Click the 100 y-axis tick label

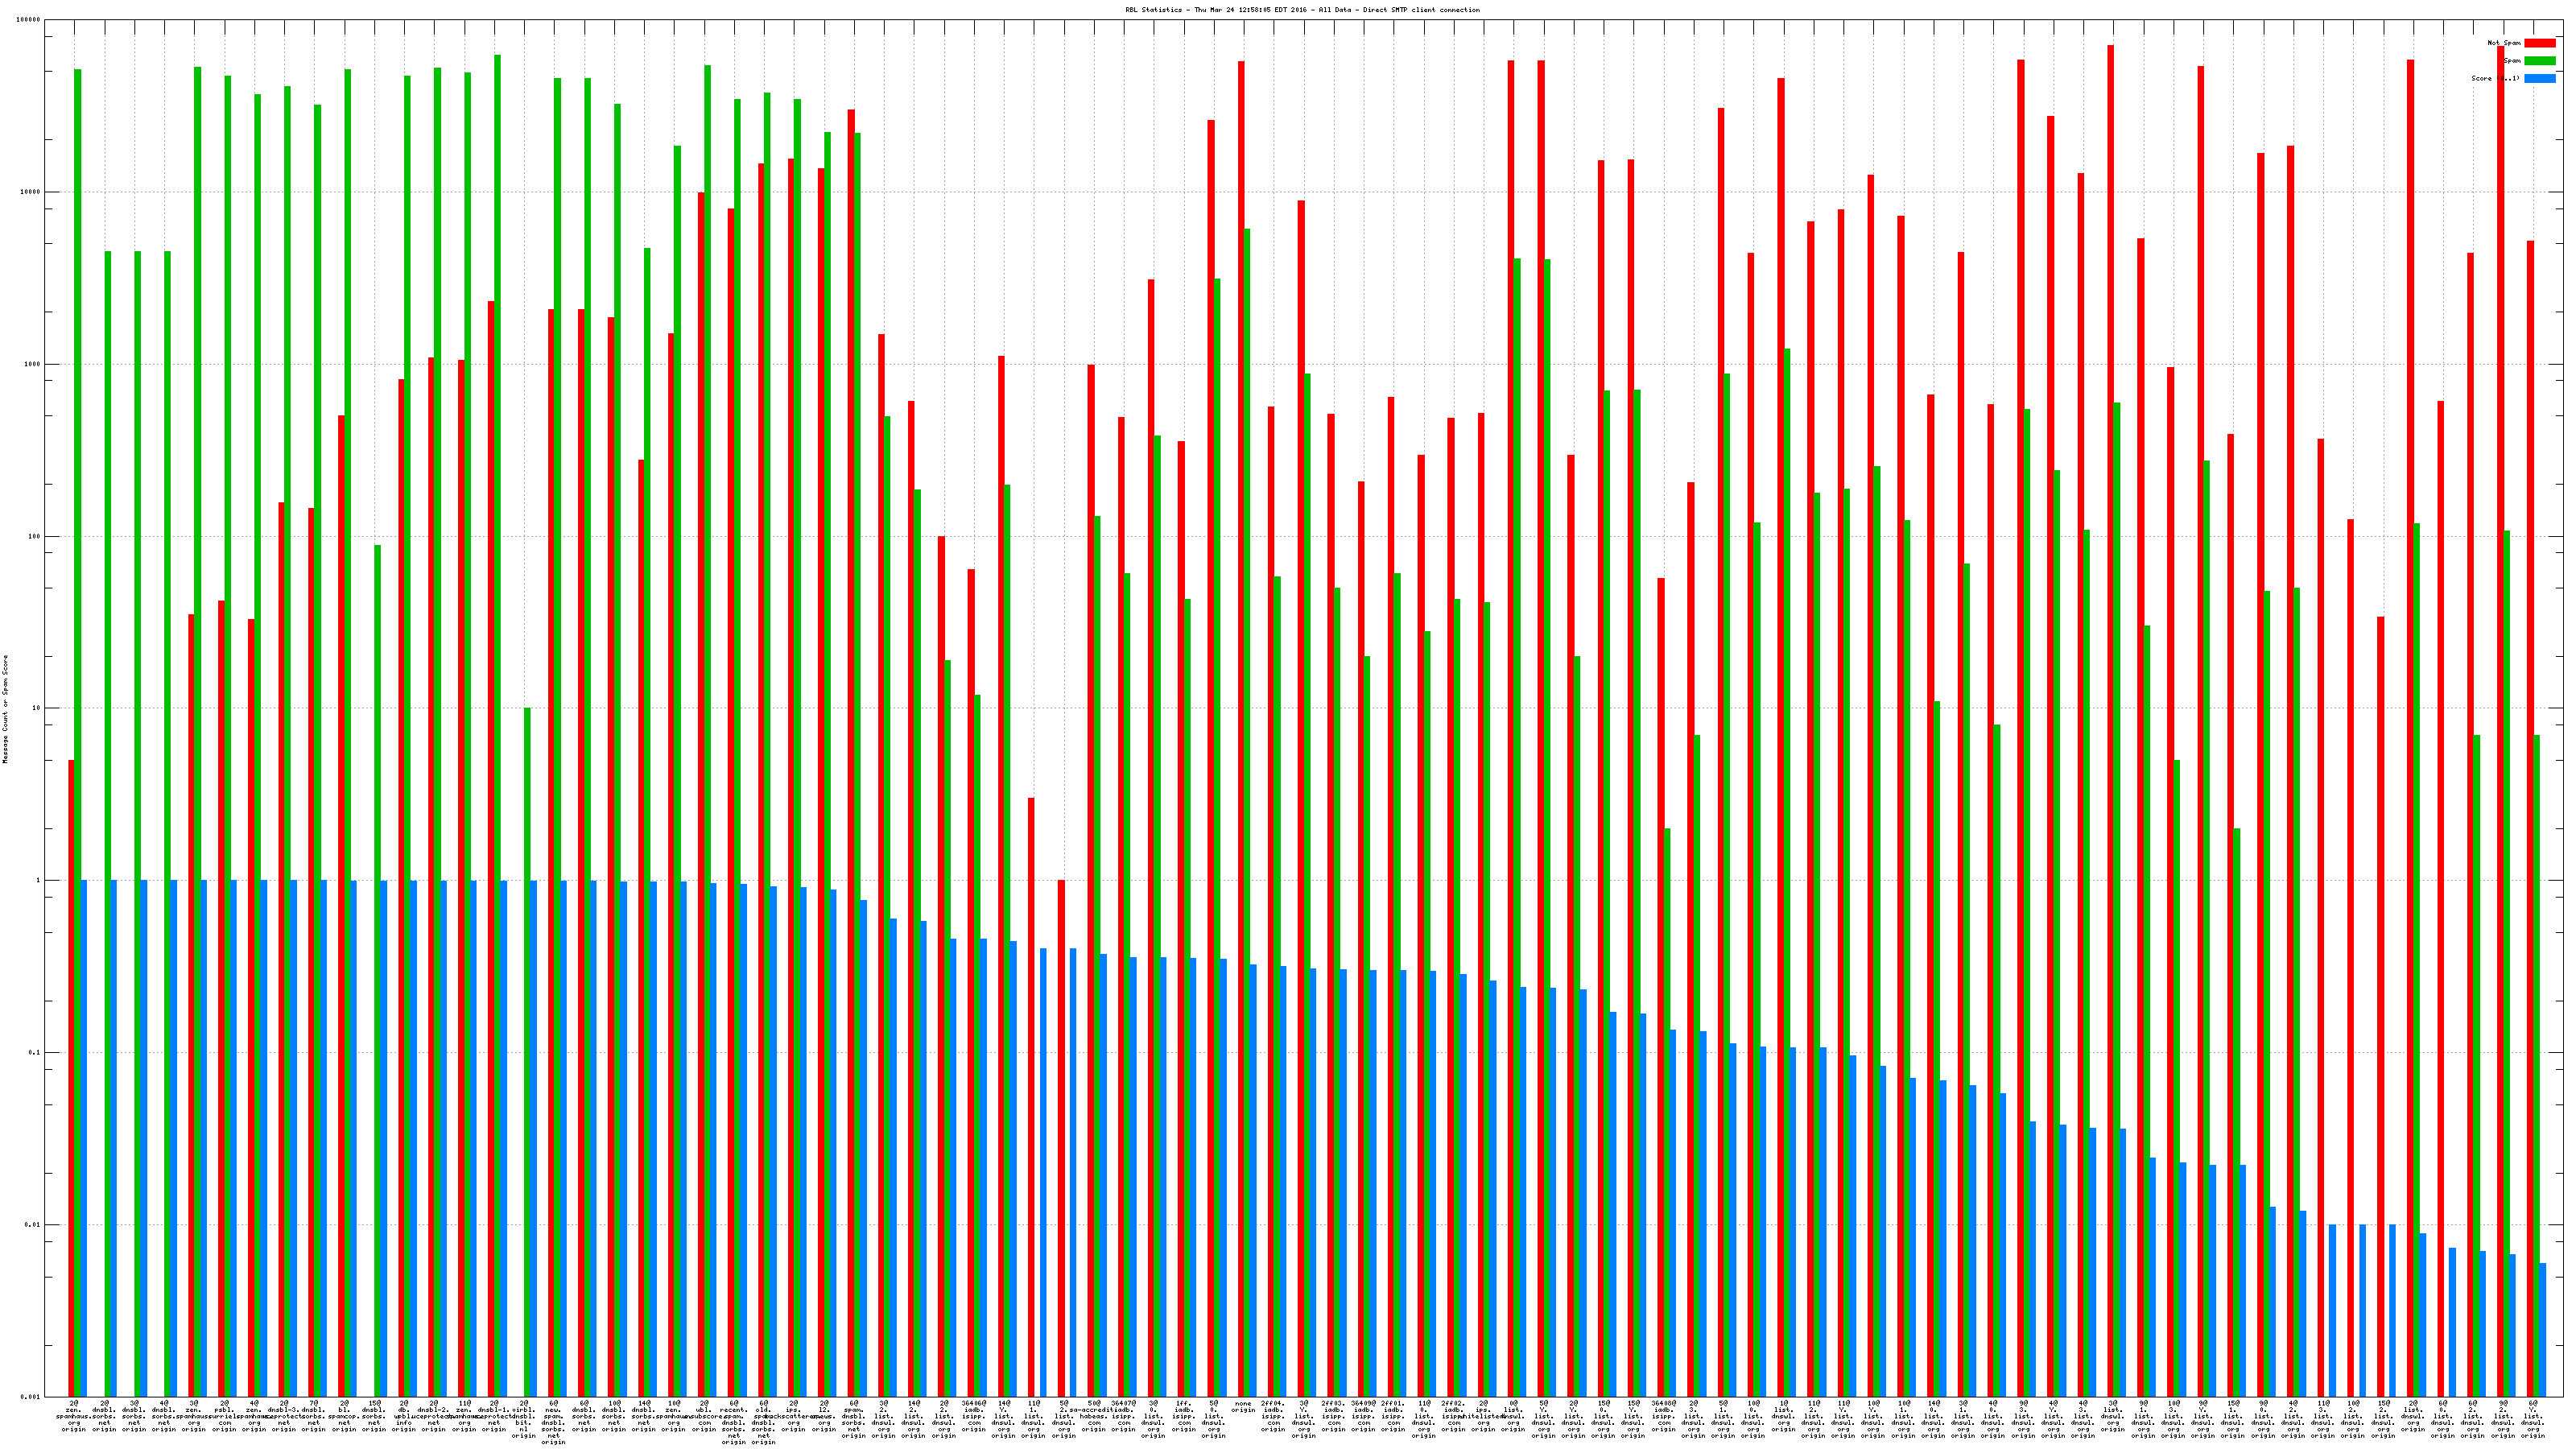click(x=34, y=536)
